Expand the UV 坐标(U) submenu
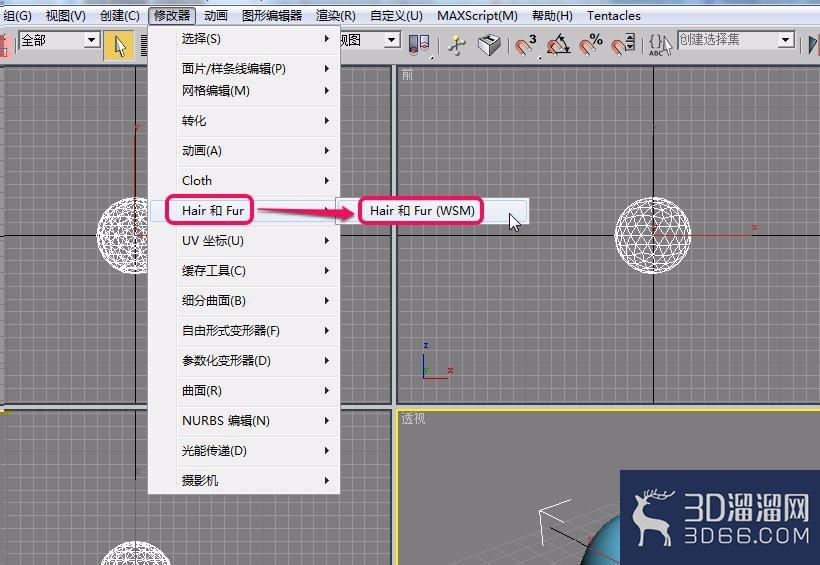 point(244,241)
